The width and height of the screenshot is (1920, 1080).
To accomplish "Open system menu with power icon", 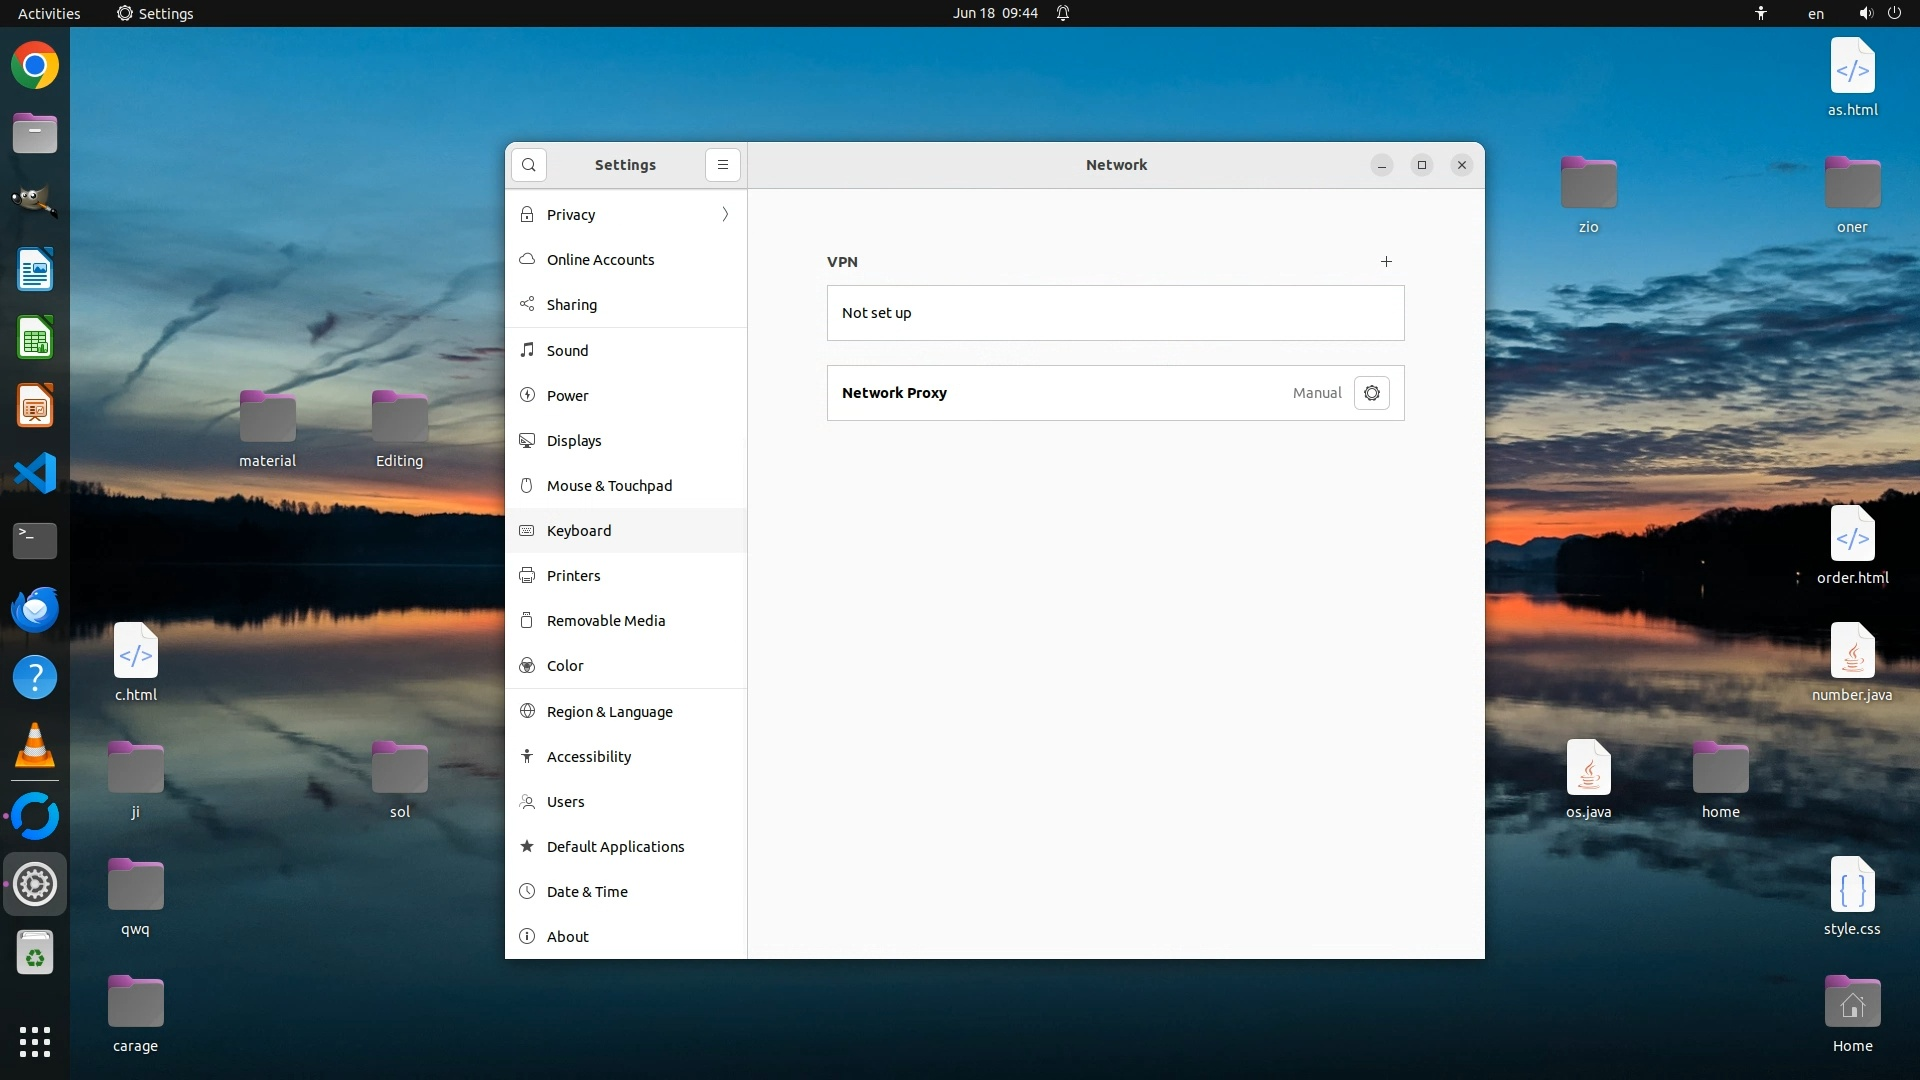I will coord(1893,13).
